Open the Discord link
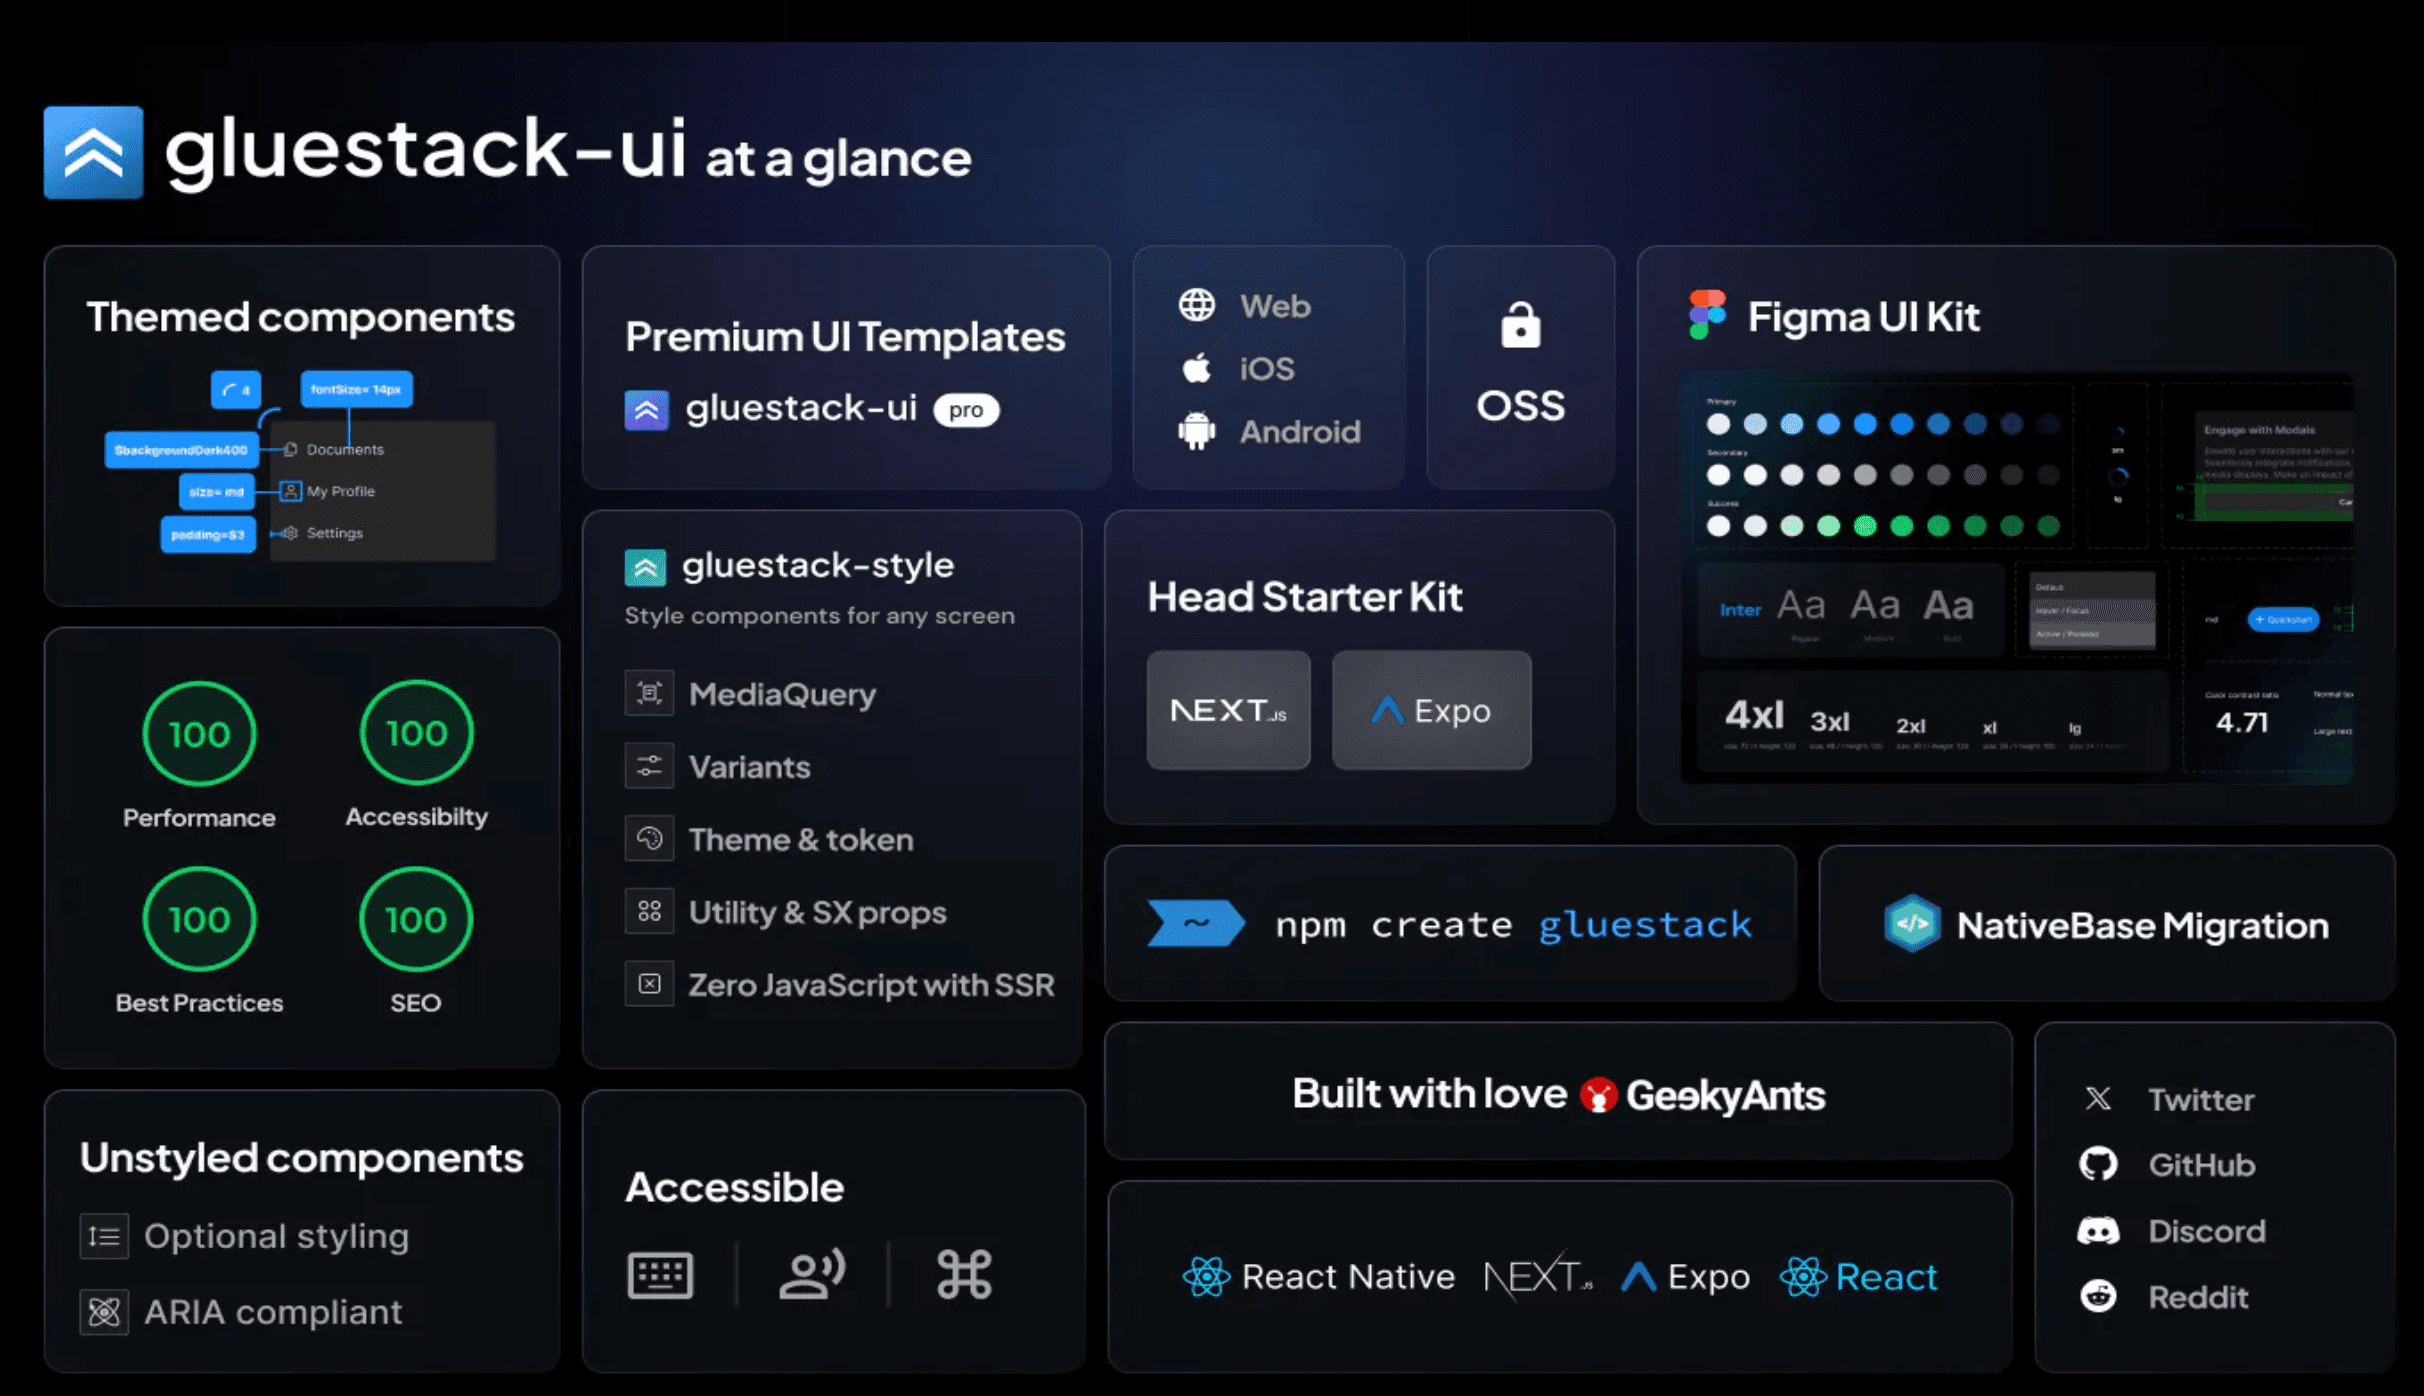Viewport: 2424px width, 1396px height. point(2207,1231)
